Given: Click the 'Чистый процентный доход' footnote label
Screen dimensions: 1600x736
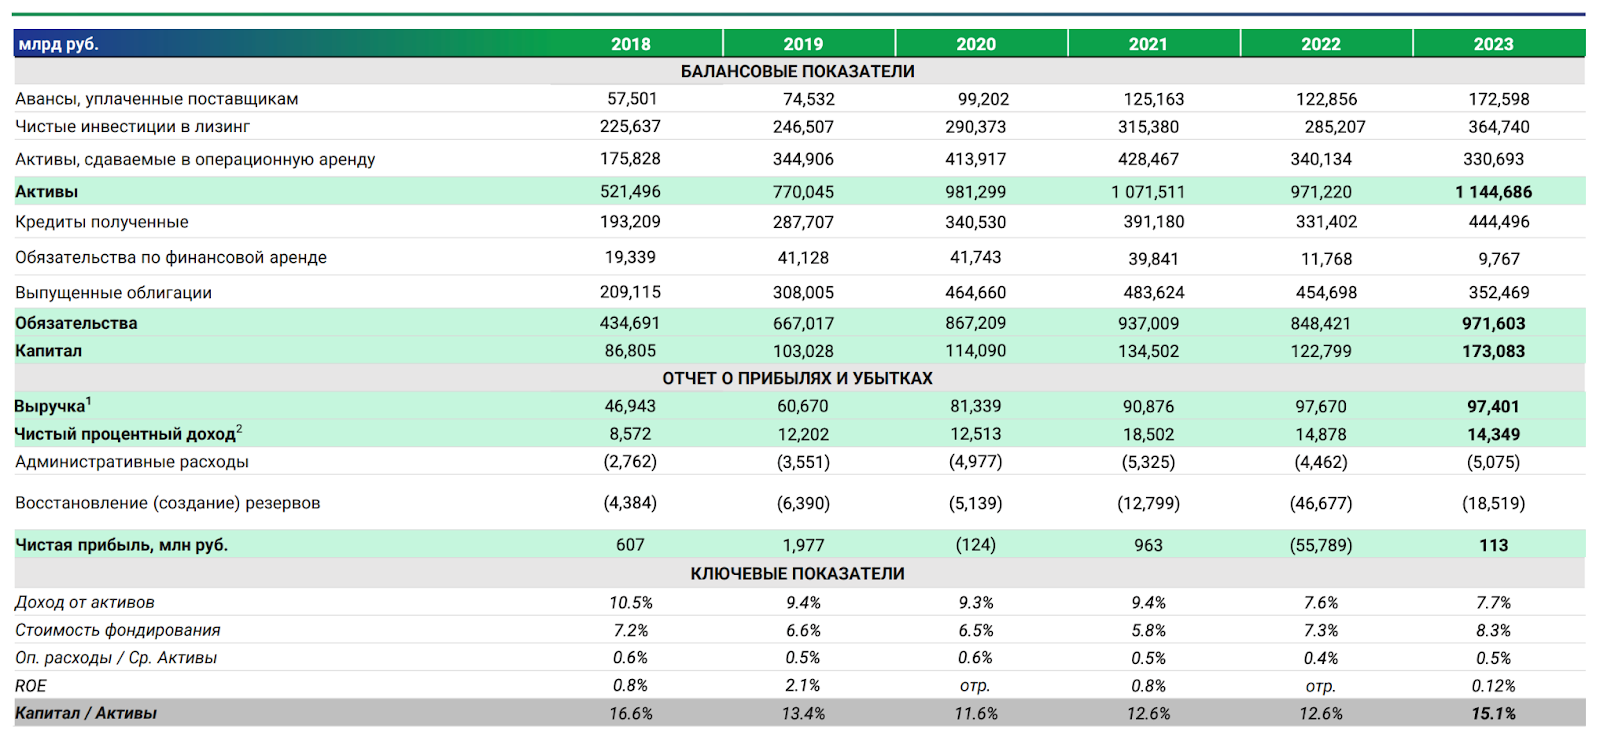Looking at the screenshot, I should (x=127, y=434).
